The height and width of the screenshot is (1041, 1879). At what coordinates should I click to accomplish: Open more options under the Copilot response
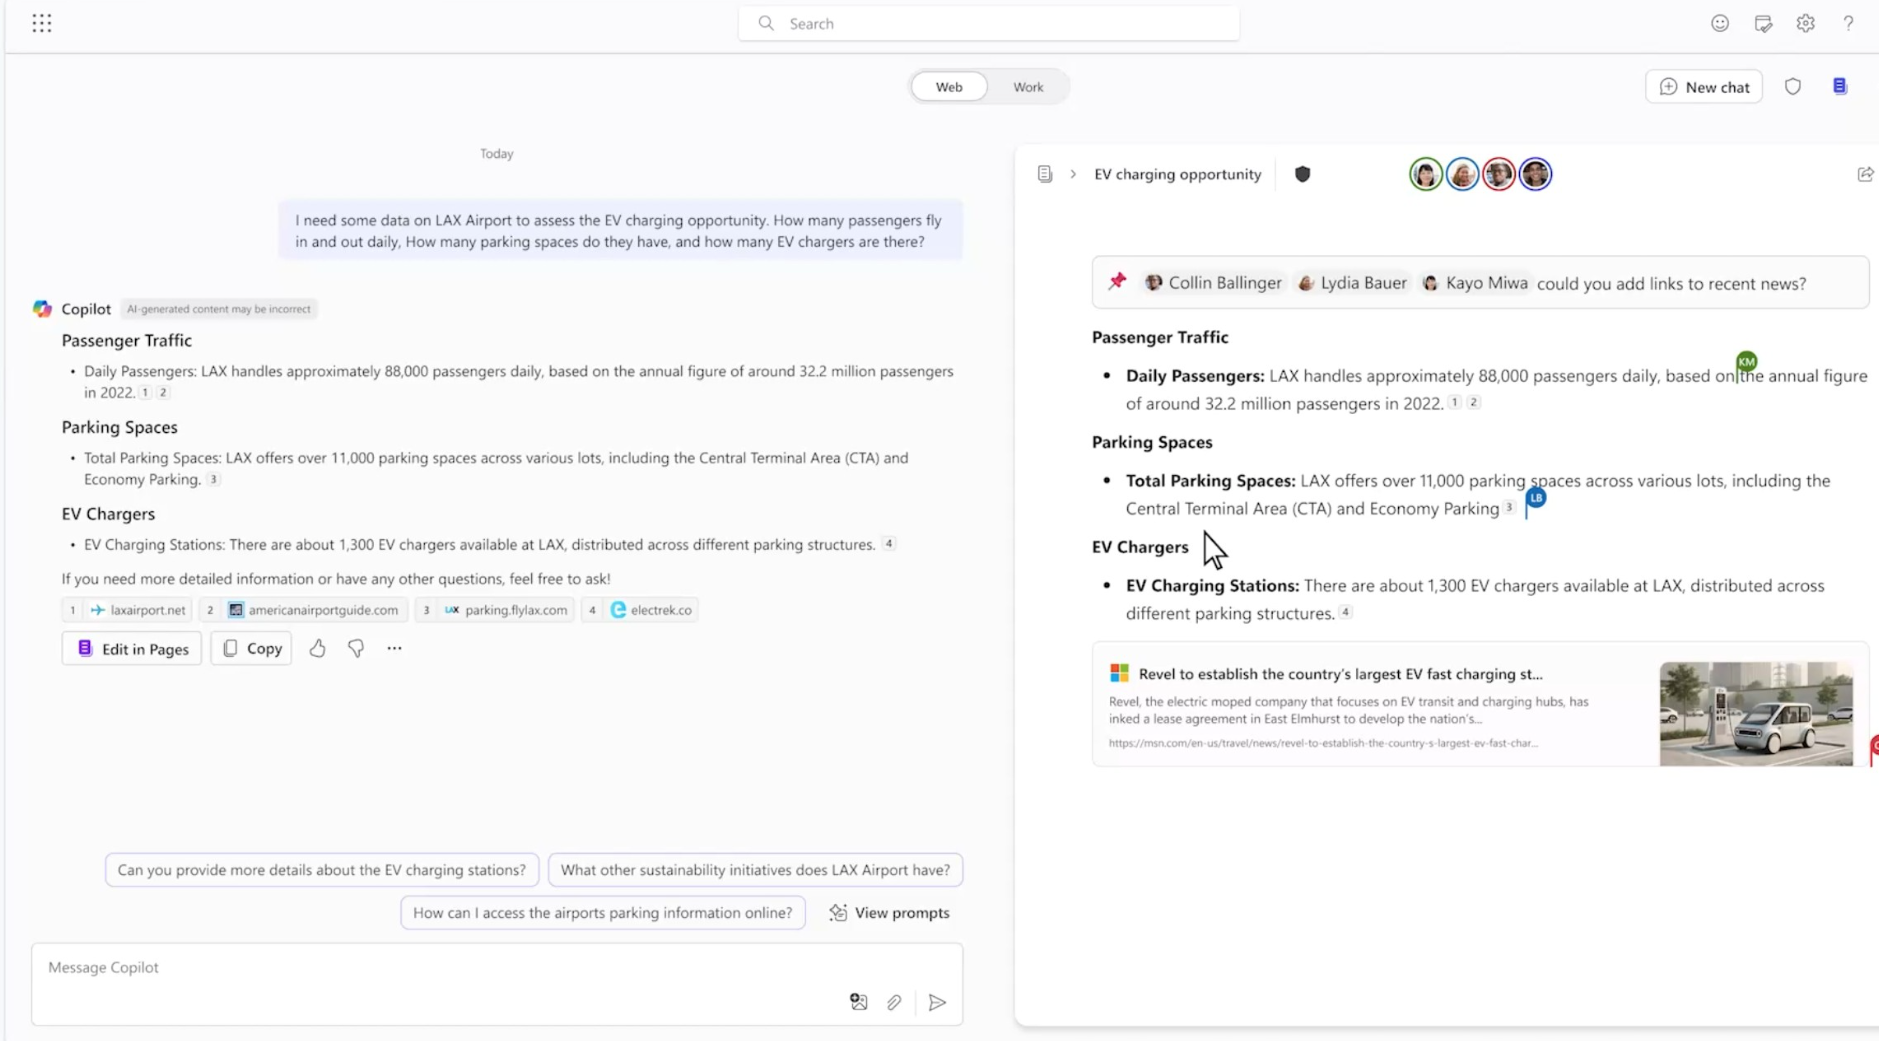coord(393,648)
